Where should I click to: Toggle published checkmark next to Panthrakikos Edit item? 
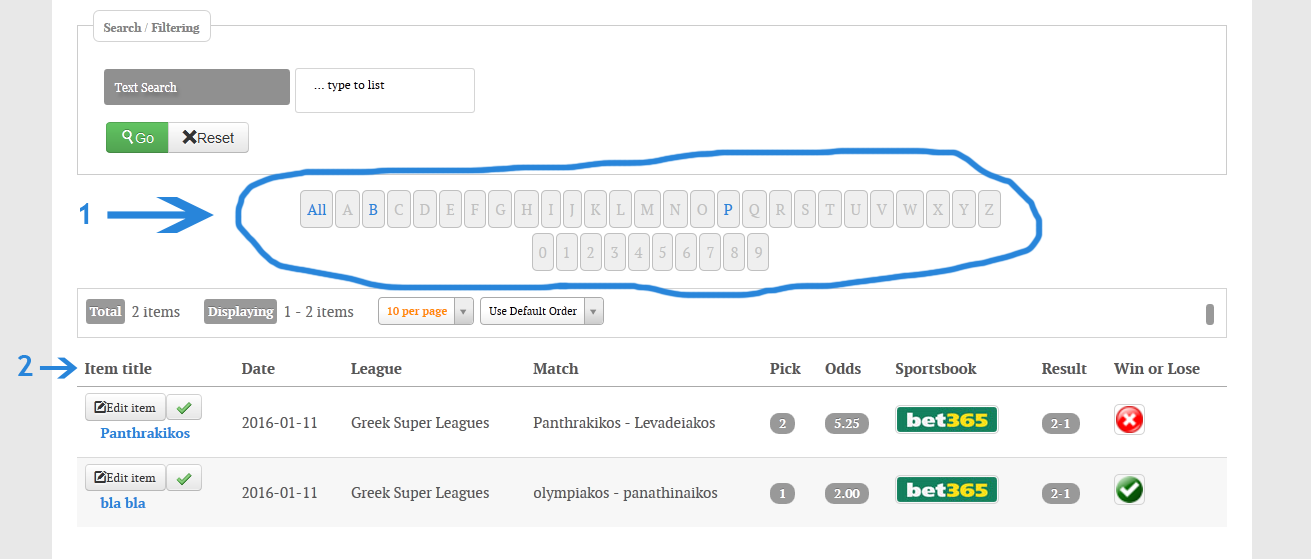point(184,407)
